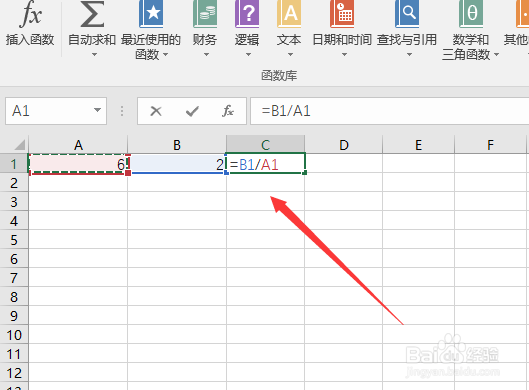This screenshot has width=529, height=390.
Task: Select row 6 header
Action: point(14,259)
